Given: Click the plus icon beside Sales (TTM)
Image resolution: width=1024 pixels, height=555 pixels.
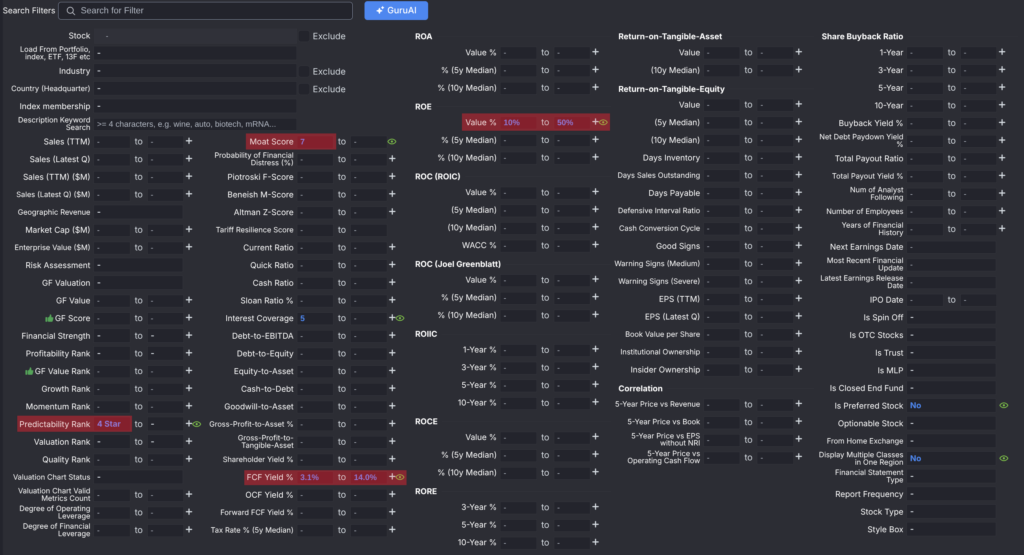Looking at the screenshot, I should [x=189, y=141].
